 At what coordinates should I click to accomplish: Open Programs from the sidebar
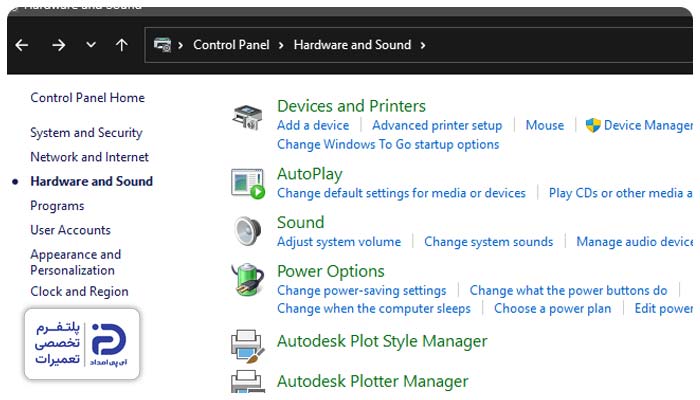tap(57, 206)
